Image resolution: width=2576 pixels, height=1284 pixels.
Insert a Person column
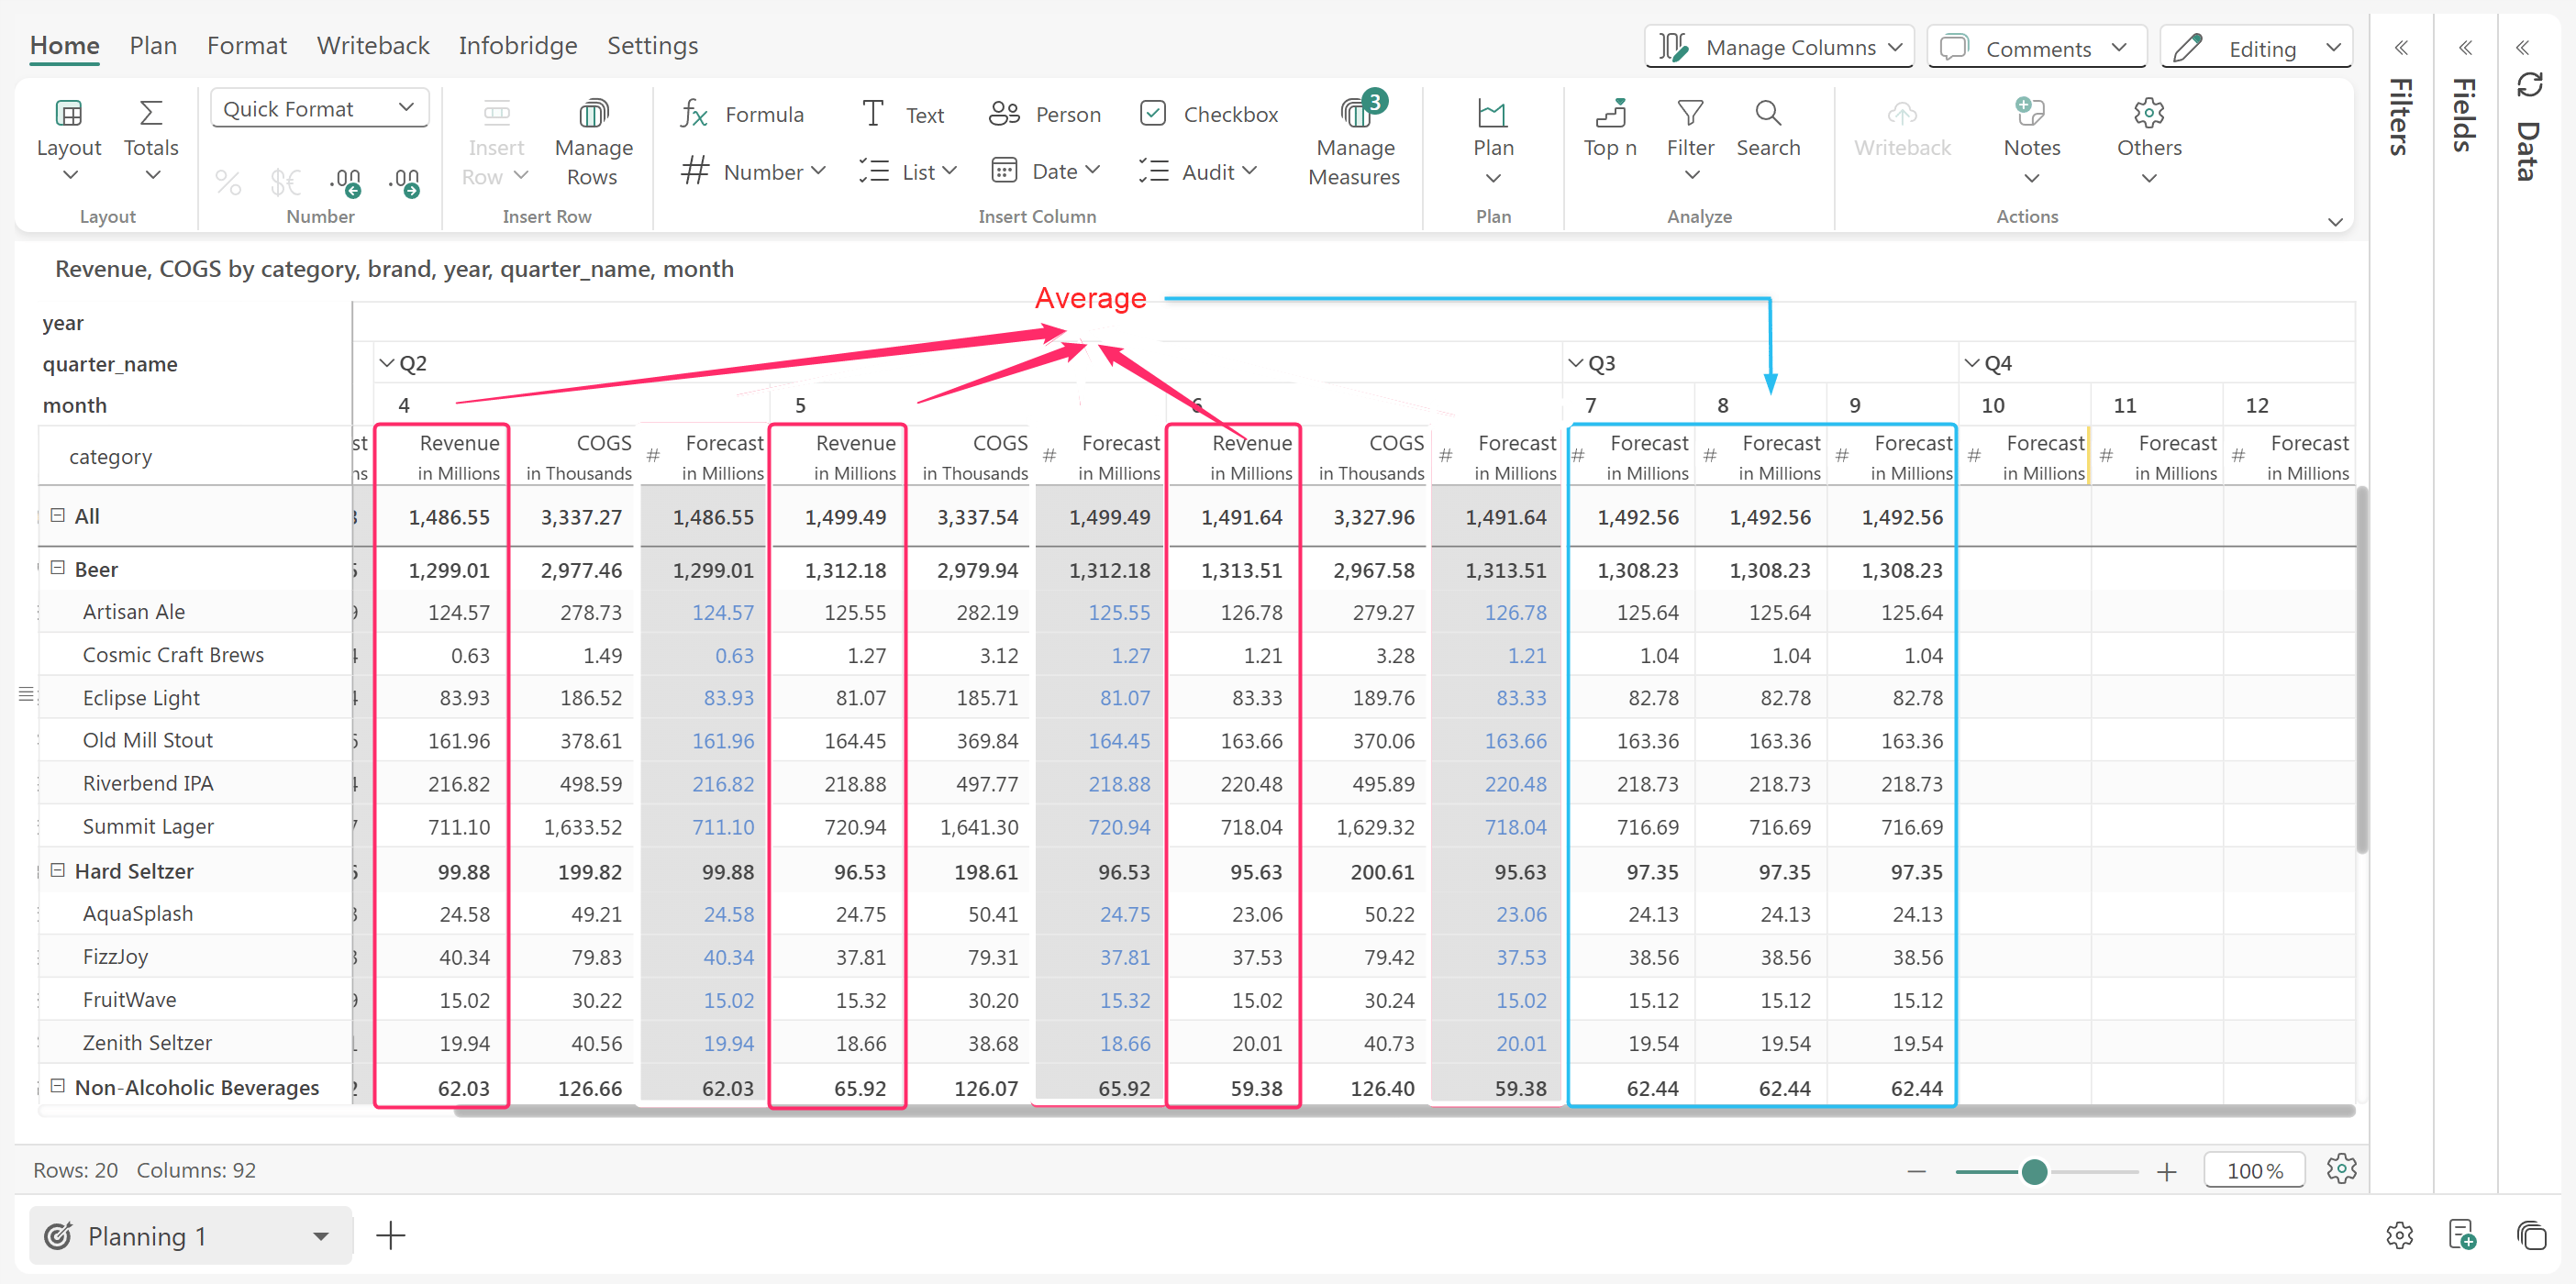click(x=1045, y=114)
